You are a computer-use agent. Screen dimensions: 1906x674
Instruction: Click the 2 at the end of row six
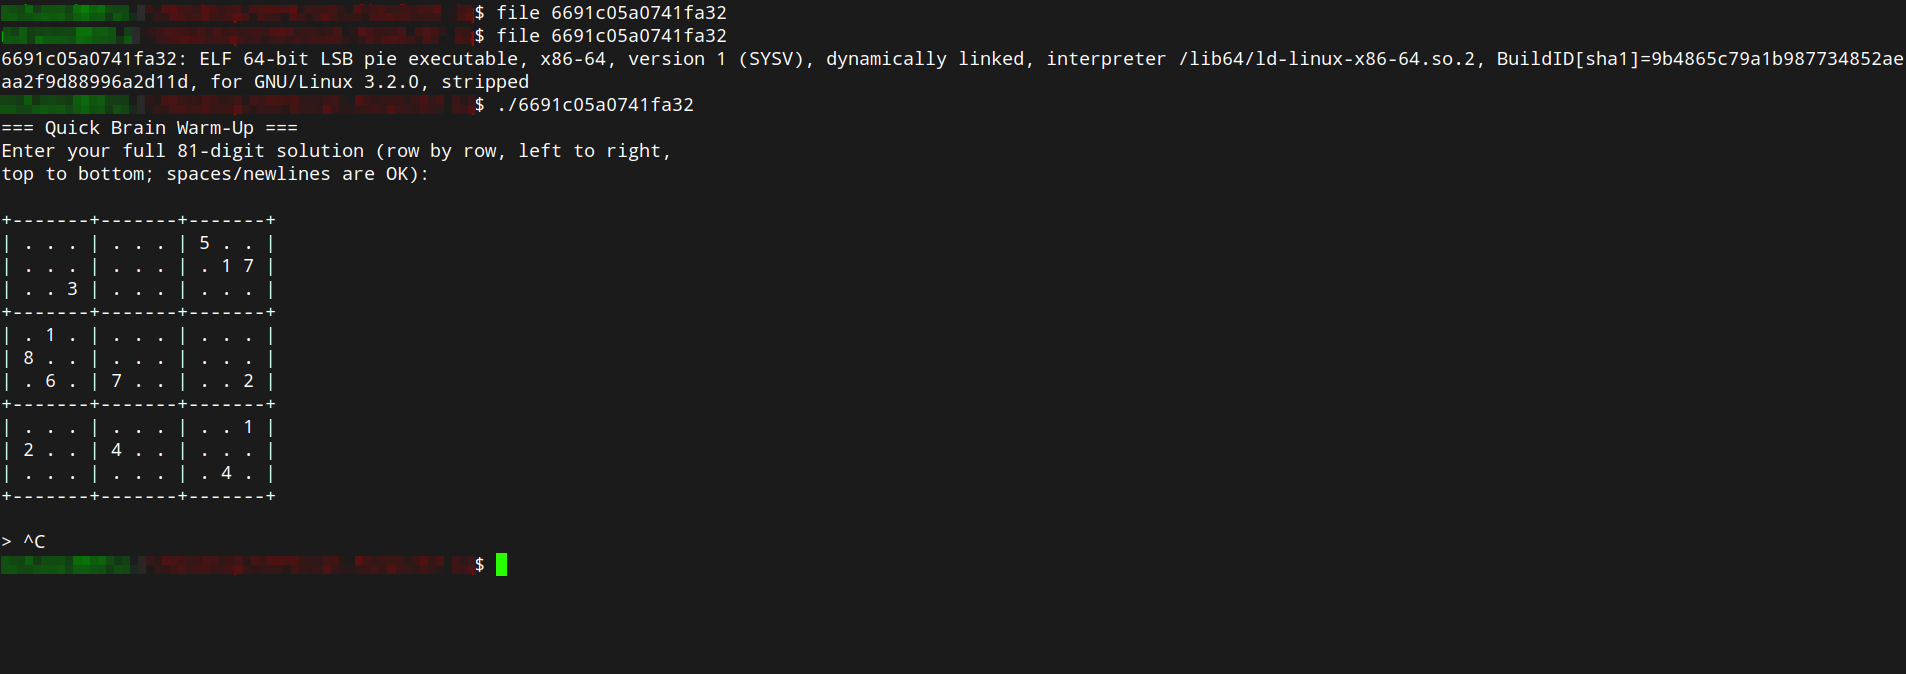(248, 381)
